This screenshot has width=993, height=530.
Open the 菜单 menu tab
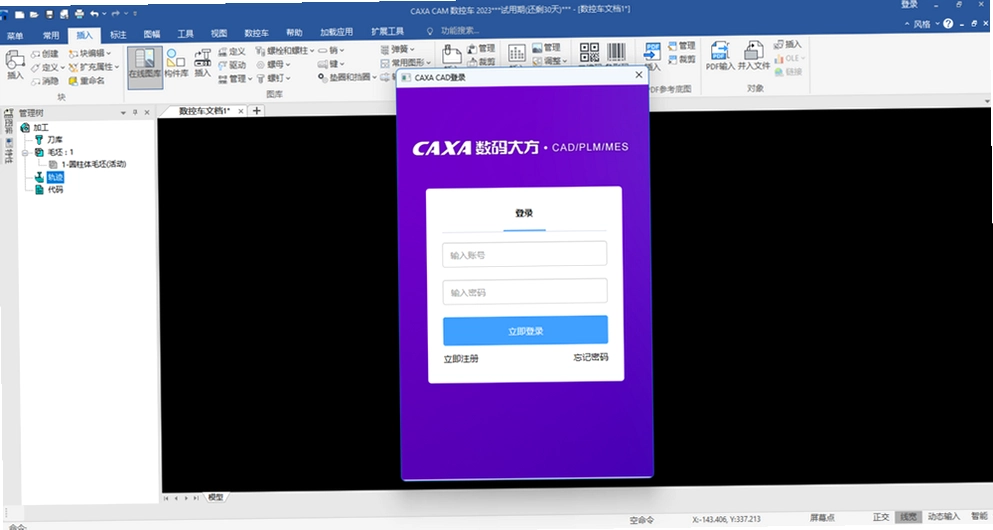coord(15,35)
